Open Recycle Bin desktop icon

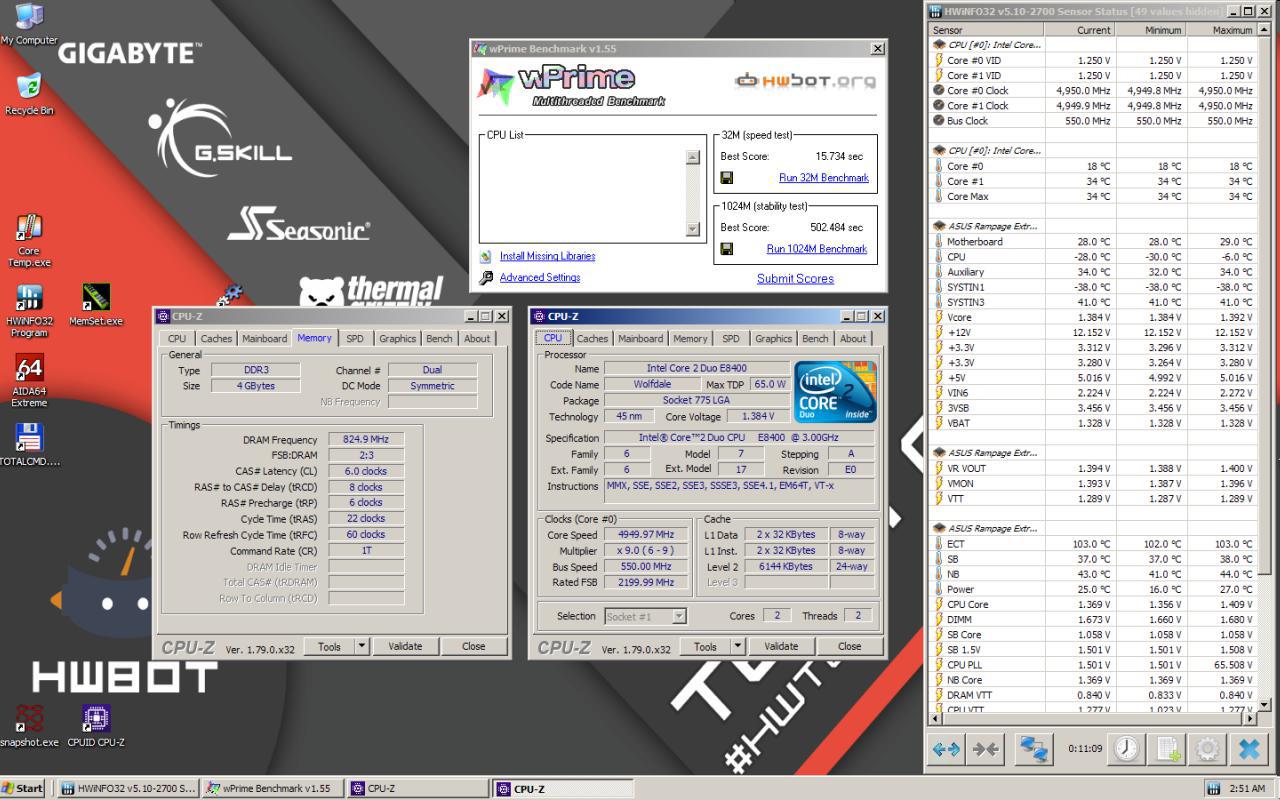coord(29,94)
